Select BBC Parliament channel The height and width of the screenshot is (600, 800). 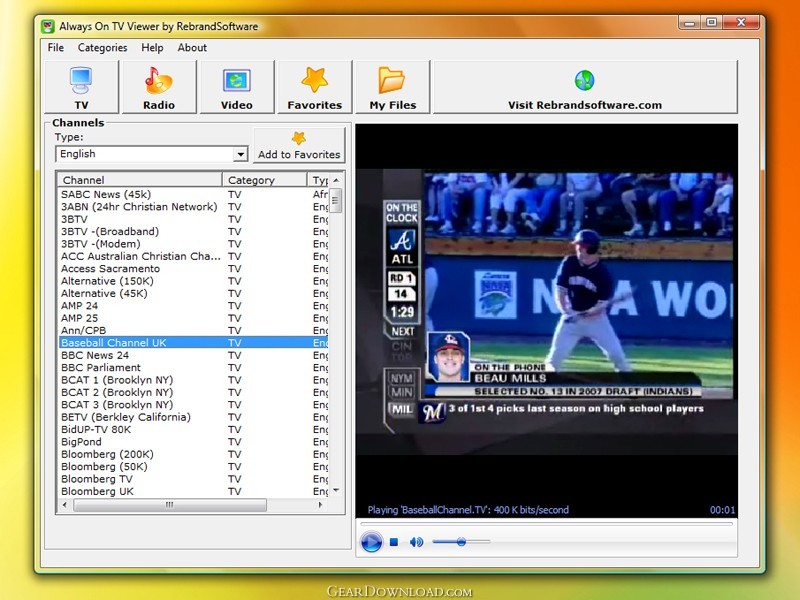pyautogui.click(x=193, y=367)
